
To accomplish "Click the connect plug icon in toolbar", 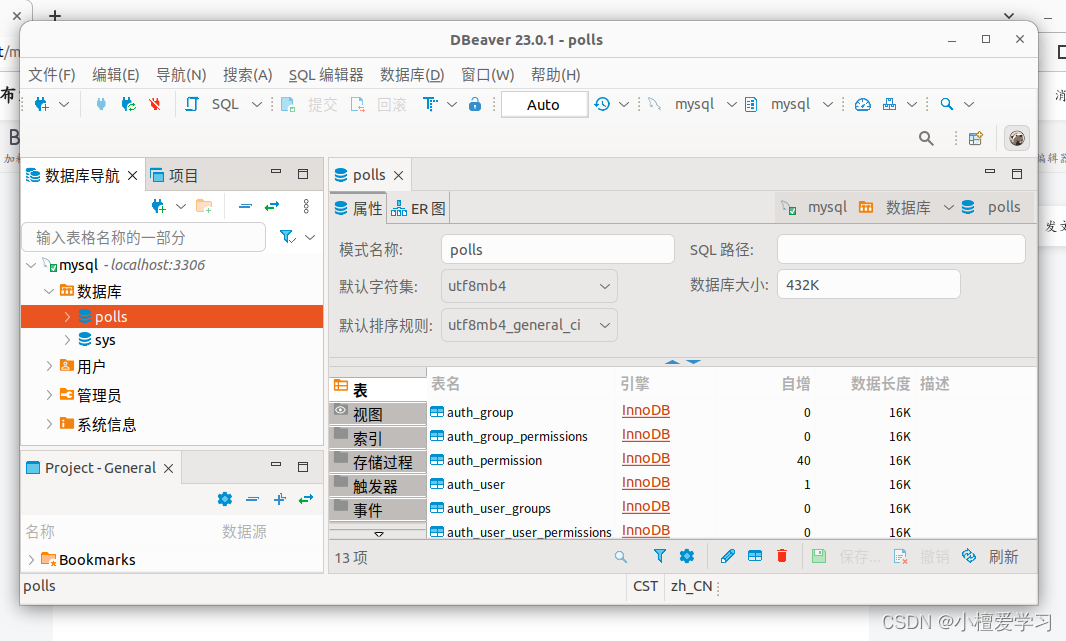I will (101, 104).
